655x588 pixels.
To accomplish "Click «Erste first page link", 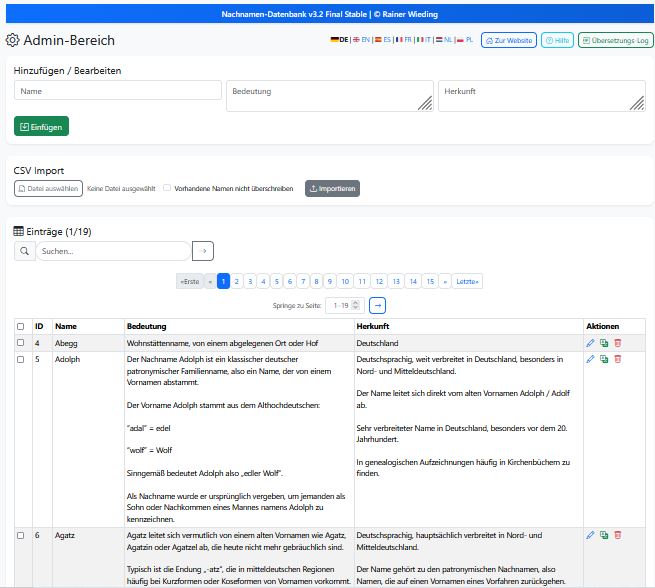I will (x=190, y=281).
